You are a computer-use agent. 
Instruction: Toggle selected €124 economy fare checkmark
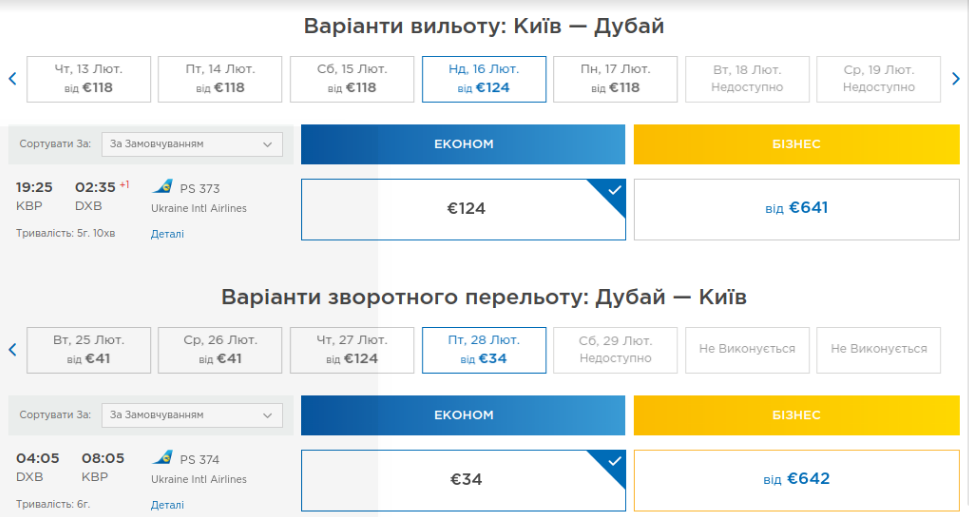coord(613,190)
